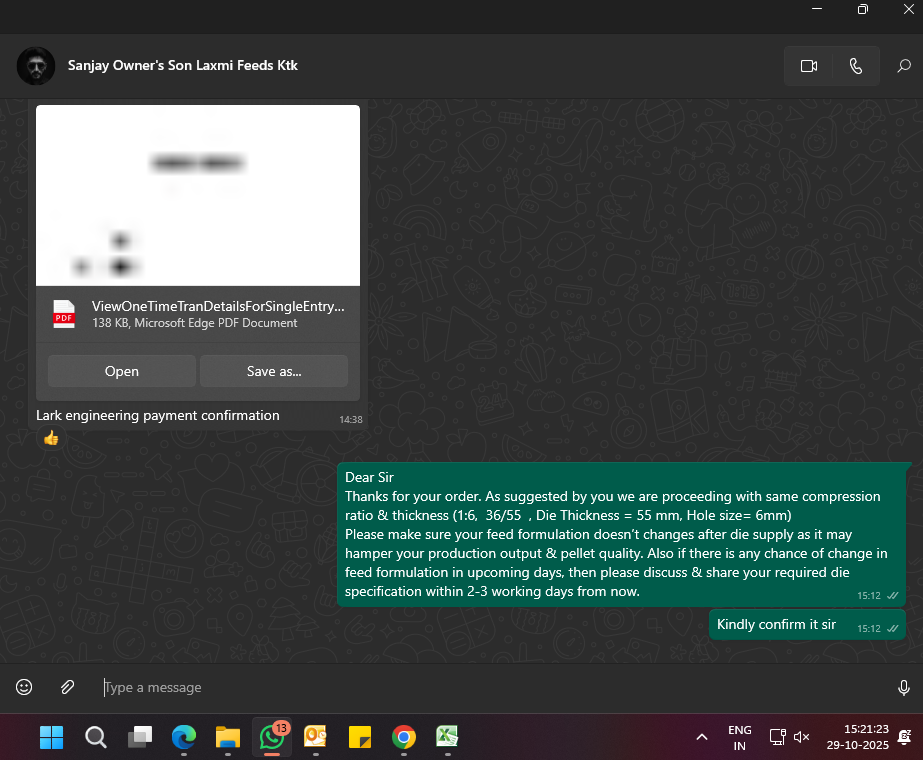The width and height of the screenshot is (923, 760).
Task: Expand the system tray hidden icons chevron
Action: pos(702,738)
